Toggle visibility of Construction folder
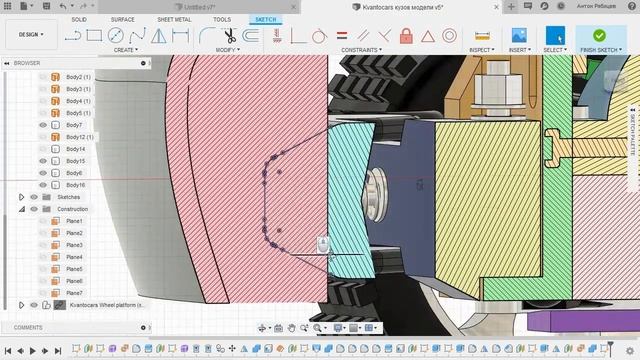The height and width of the screenshot is (360, 640). pos(34,209)
